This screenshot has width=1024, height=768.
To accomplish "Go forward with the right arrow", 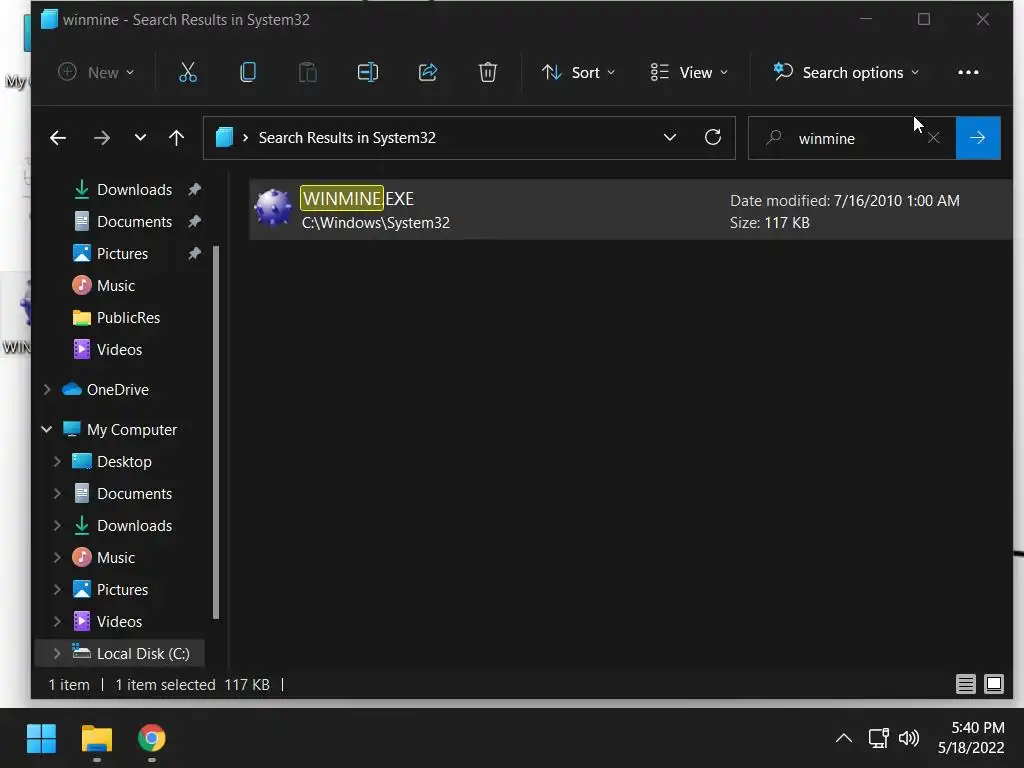I will coord(101,138).
